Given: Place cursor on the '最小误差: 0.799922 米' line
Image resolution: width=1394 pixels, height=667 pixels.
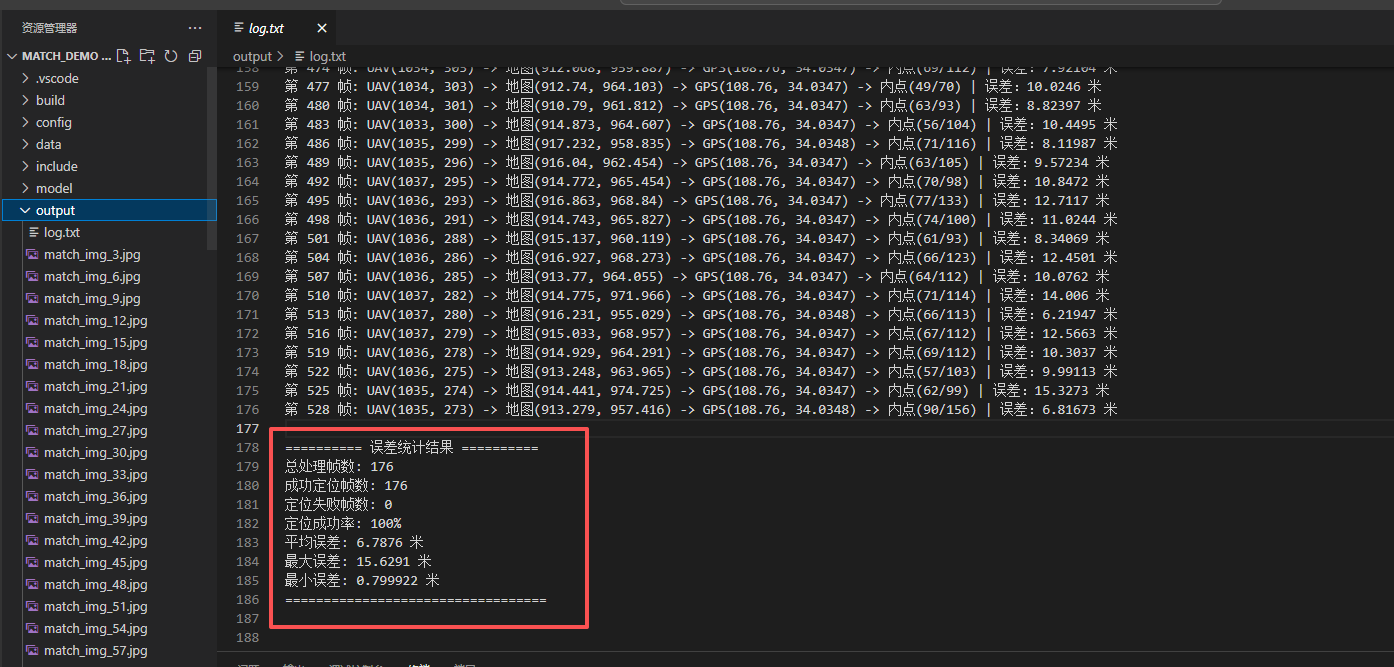Looking at the screenshot, I should (x=362, y=580).
